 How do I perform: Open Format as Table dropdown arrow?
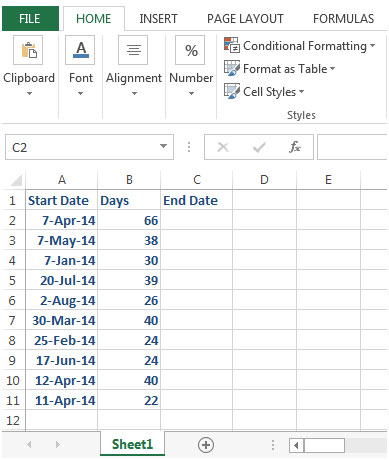[x=332, y=69]
